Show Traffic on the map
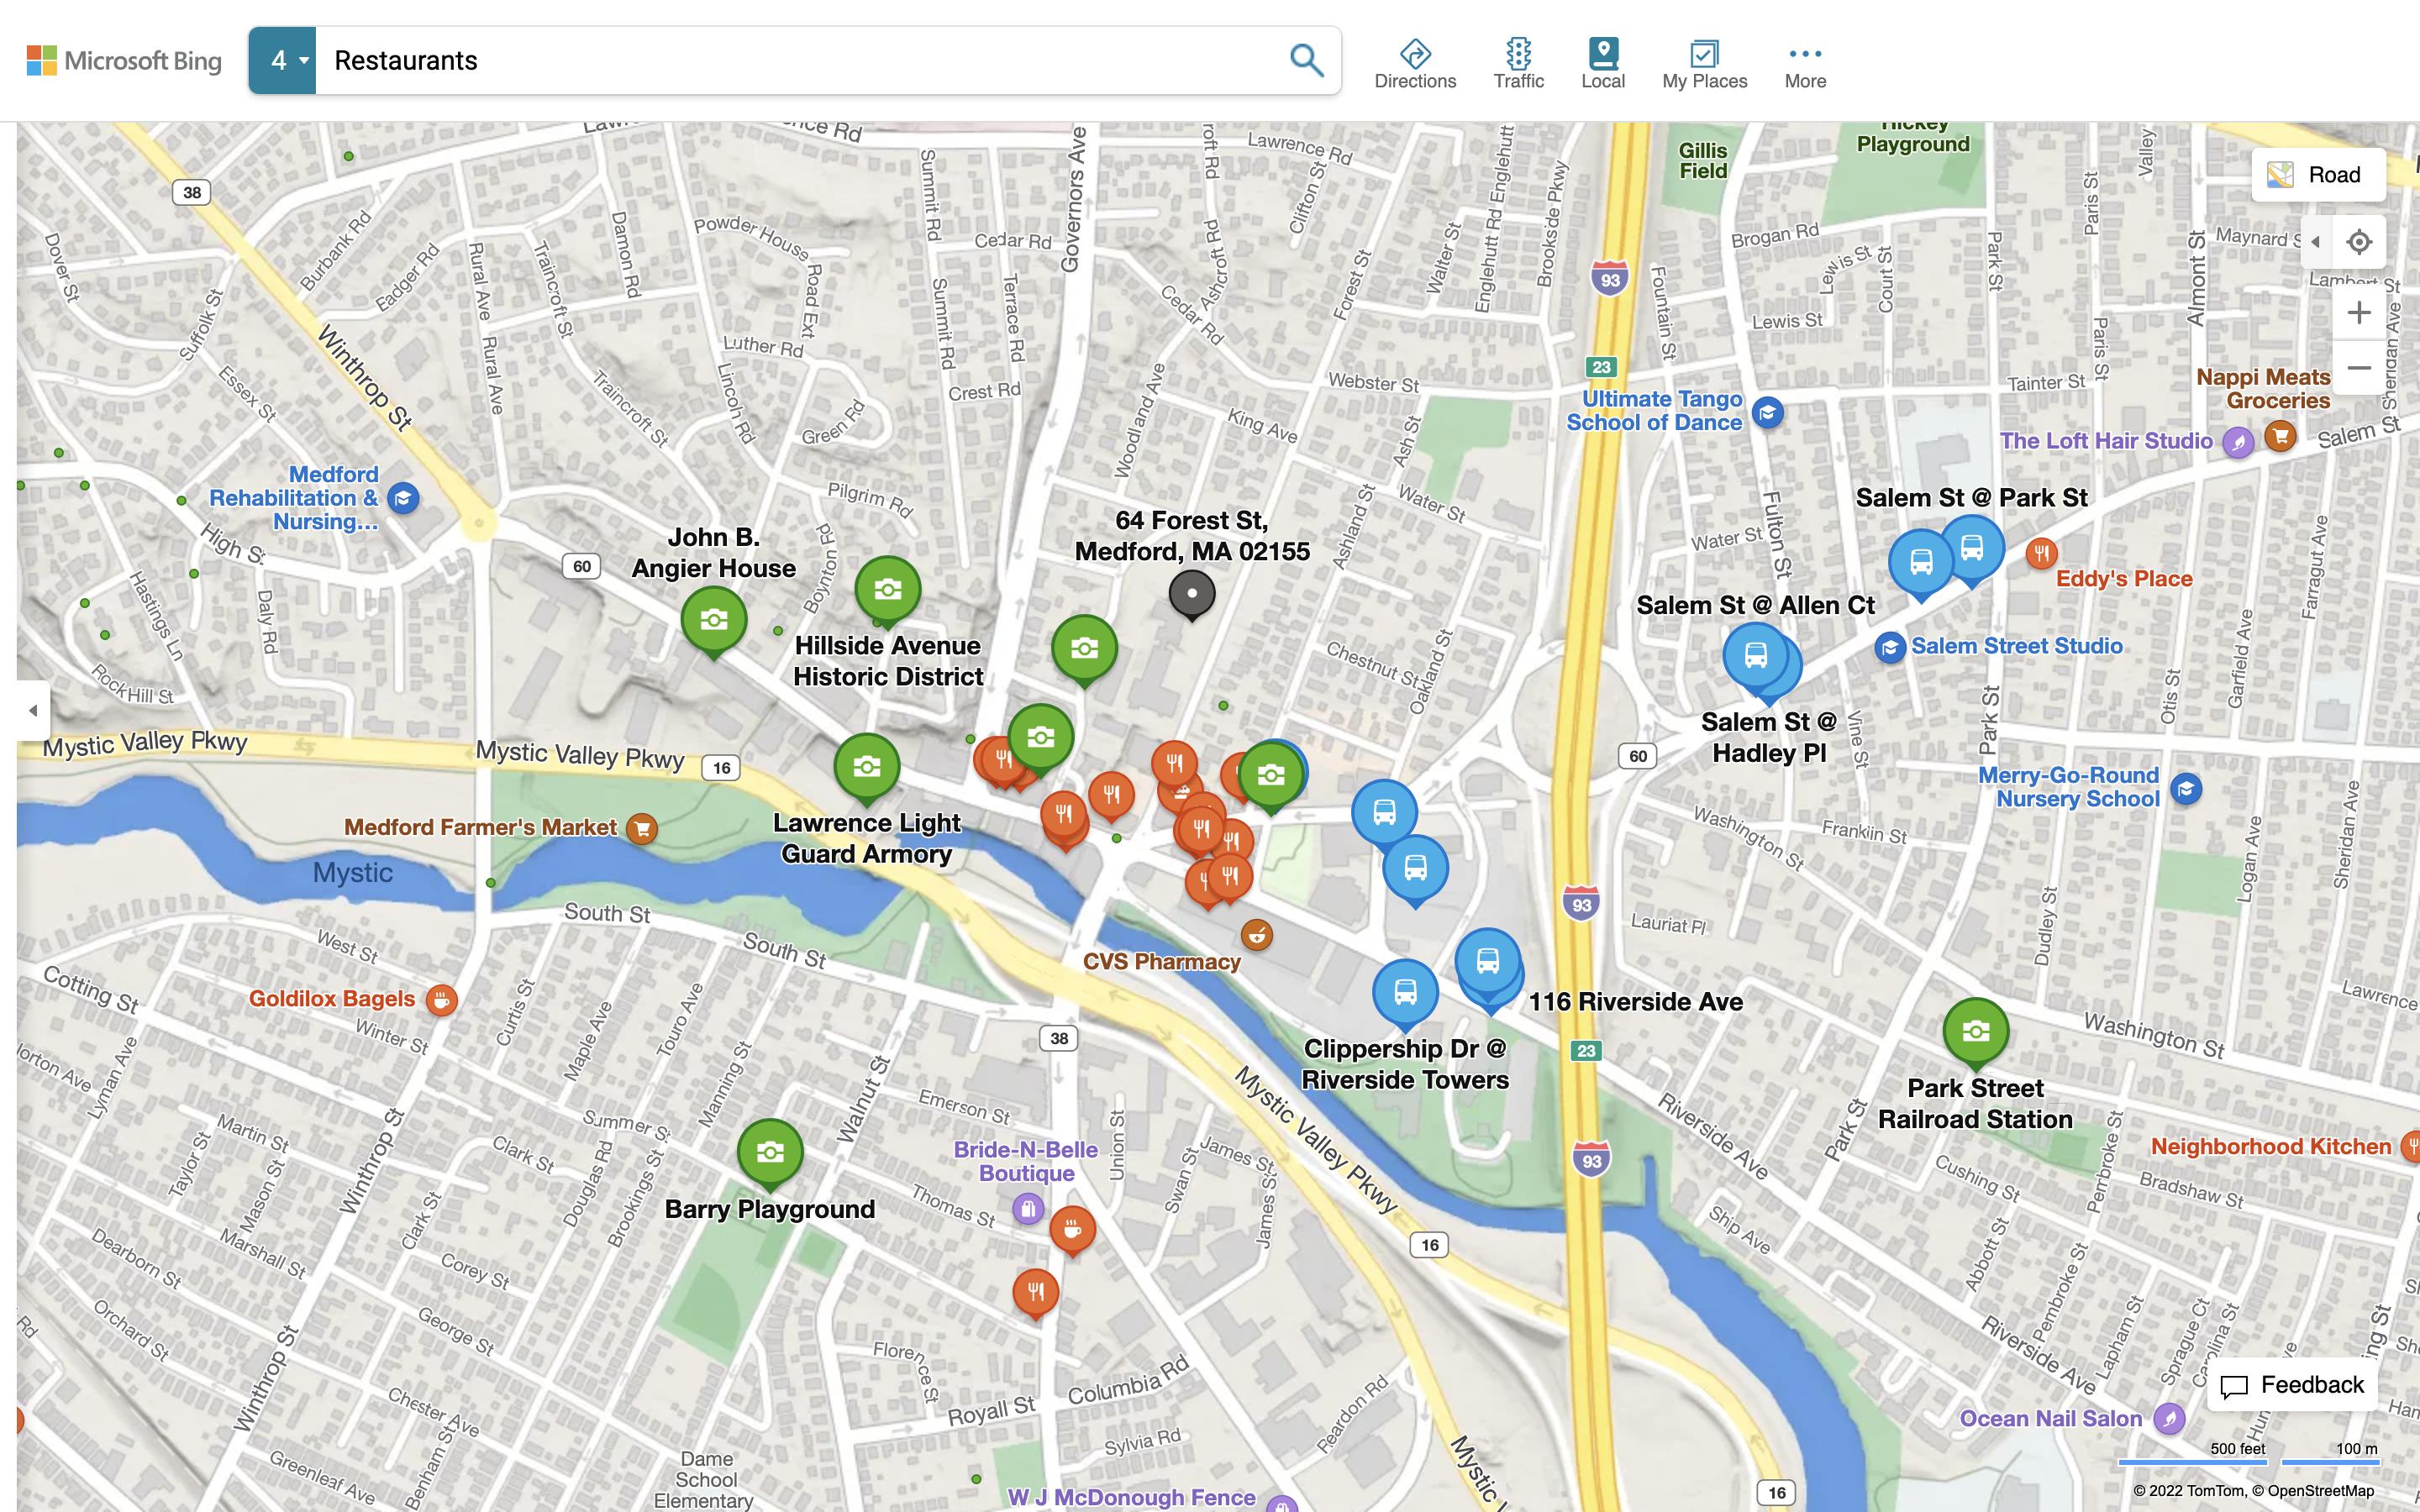 coord(1518,64)
